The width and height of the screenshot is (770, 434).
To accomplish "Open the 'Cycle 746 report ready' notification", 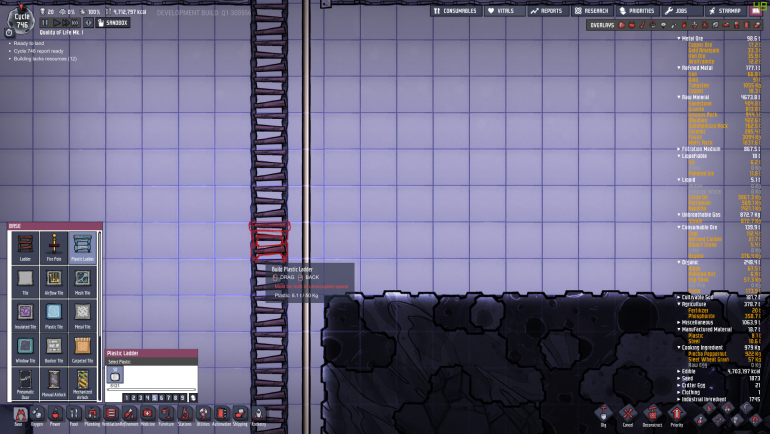I will (x=38, y=51).
